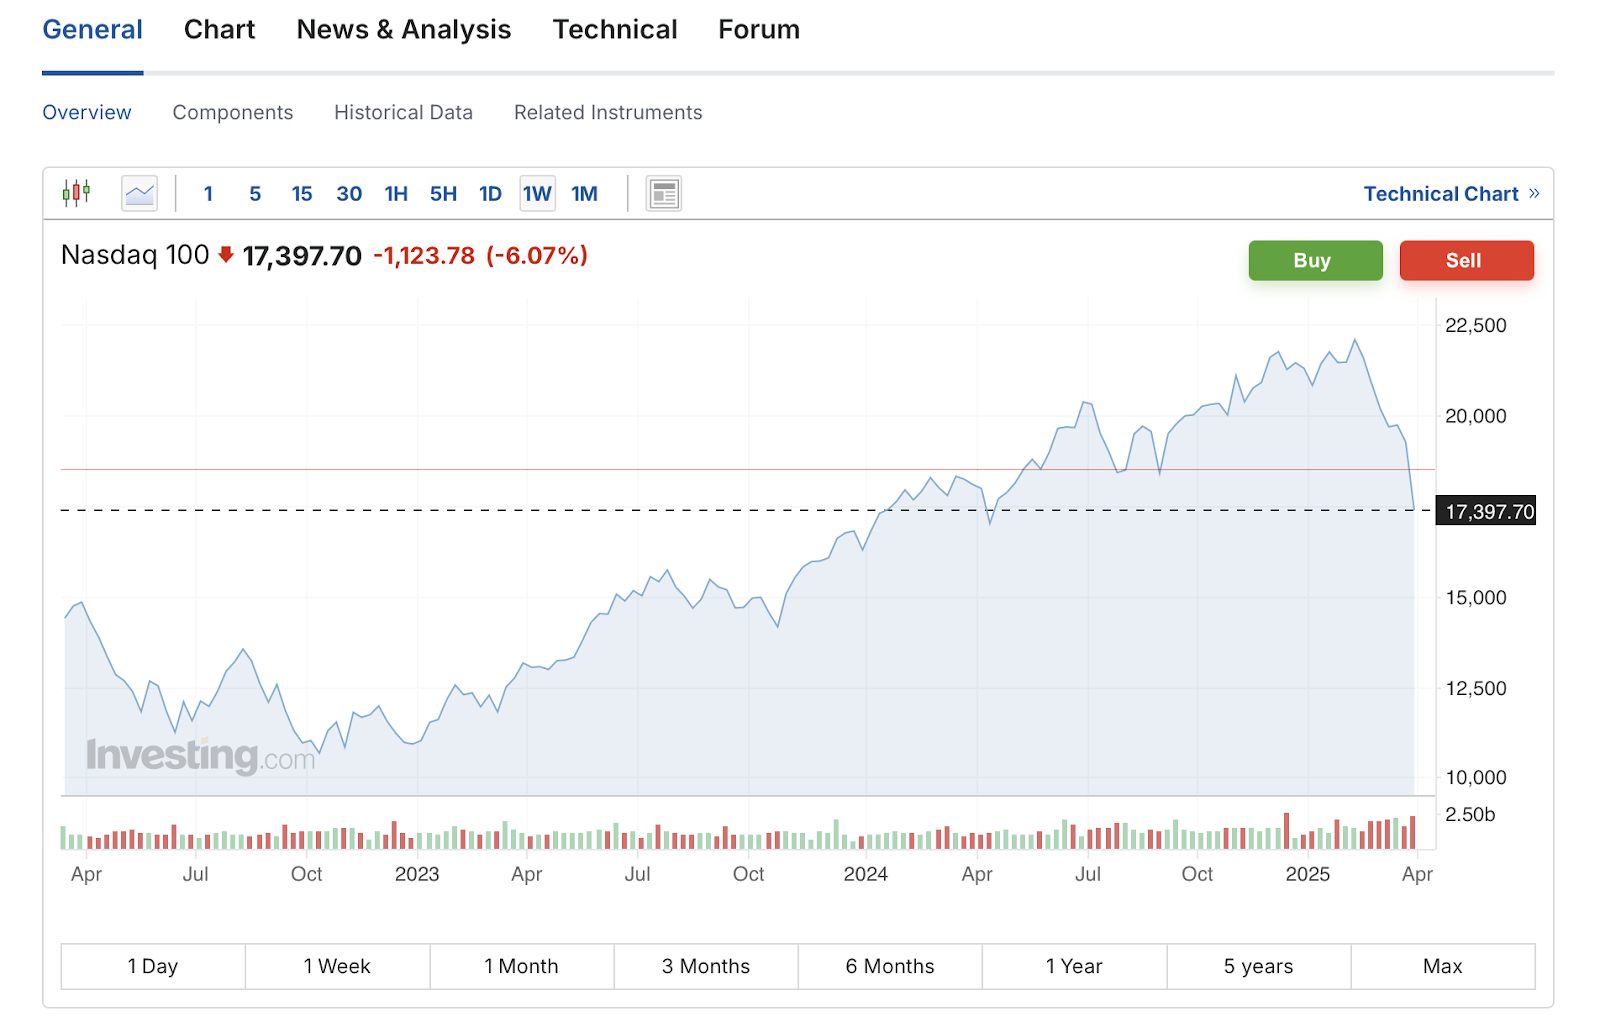Screen dimensions: 1600x1022
Task: Switch to candlestick chart type icon
Action: click(x=76, y=193)
